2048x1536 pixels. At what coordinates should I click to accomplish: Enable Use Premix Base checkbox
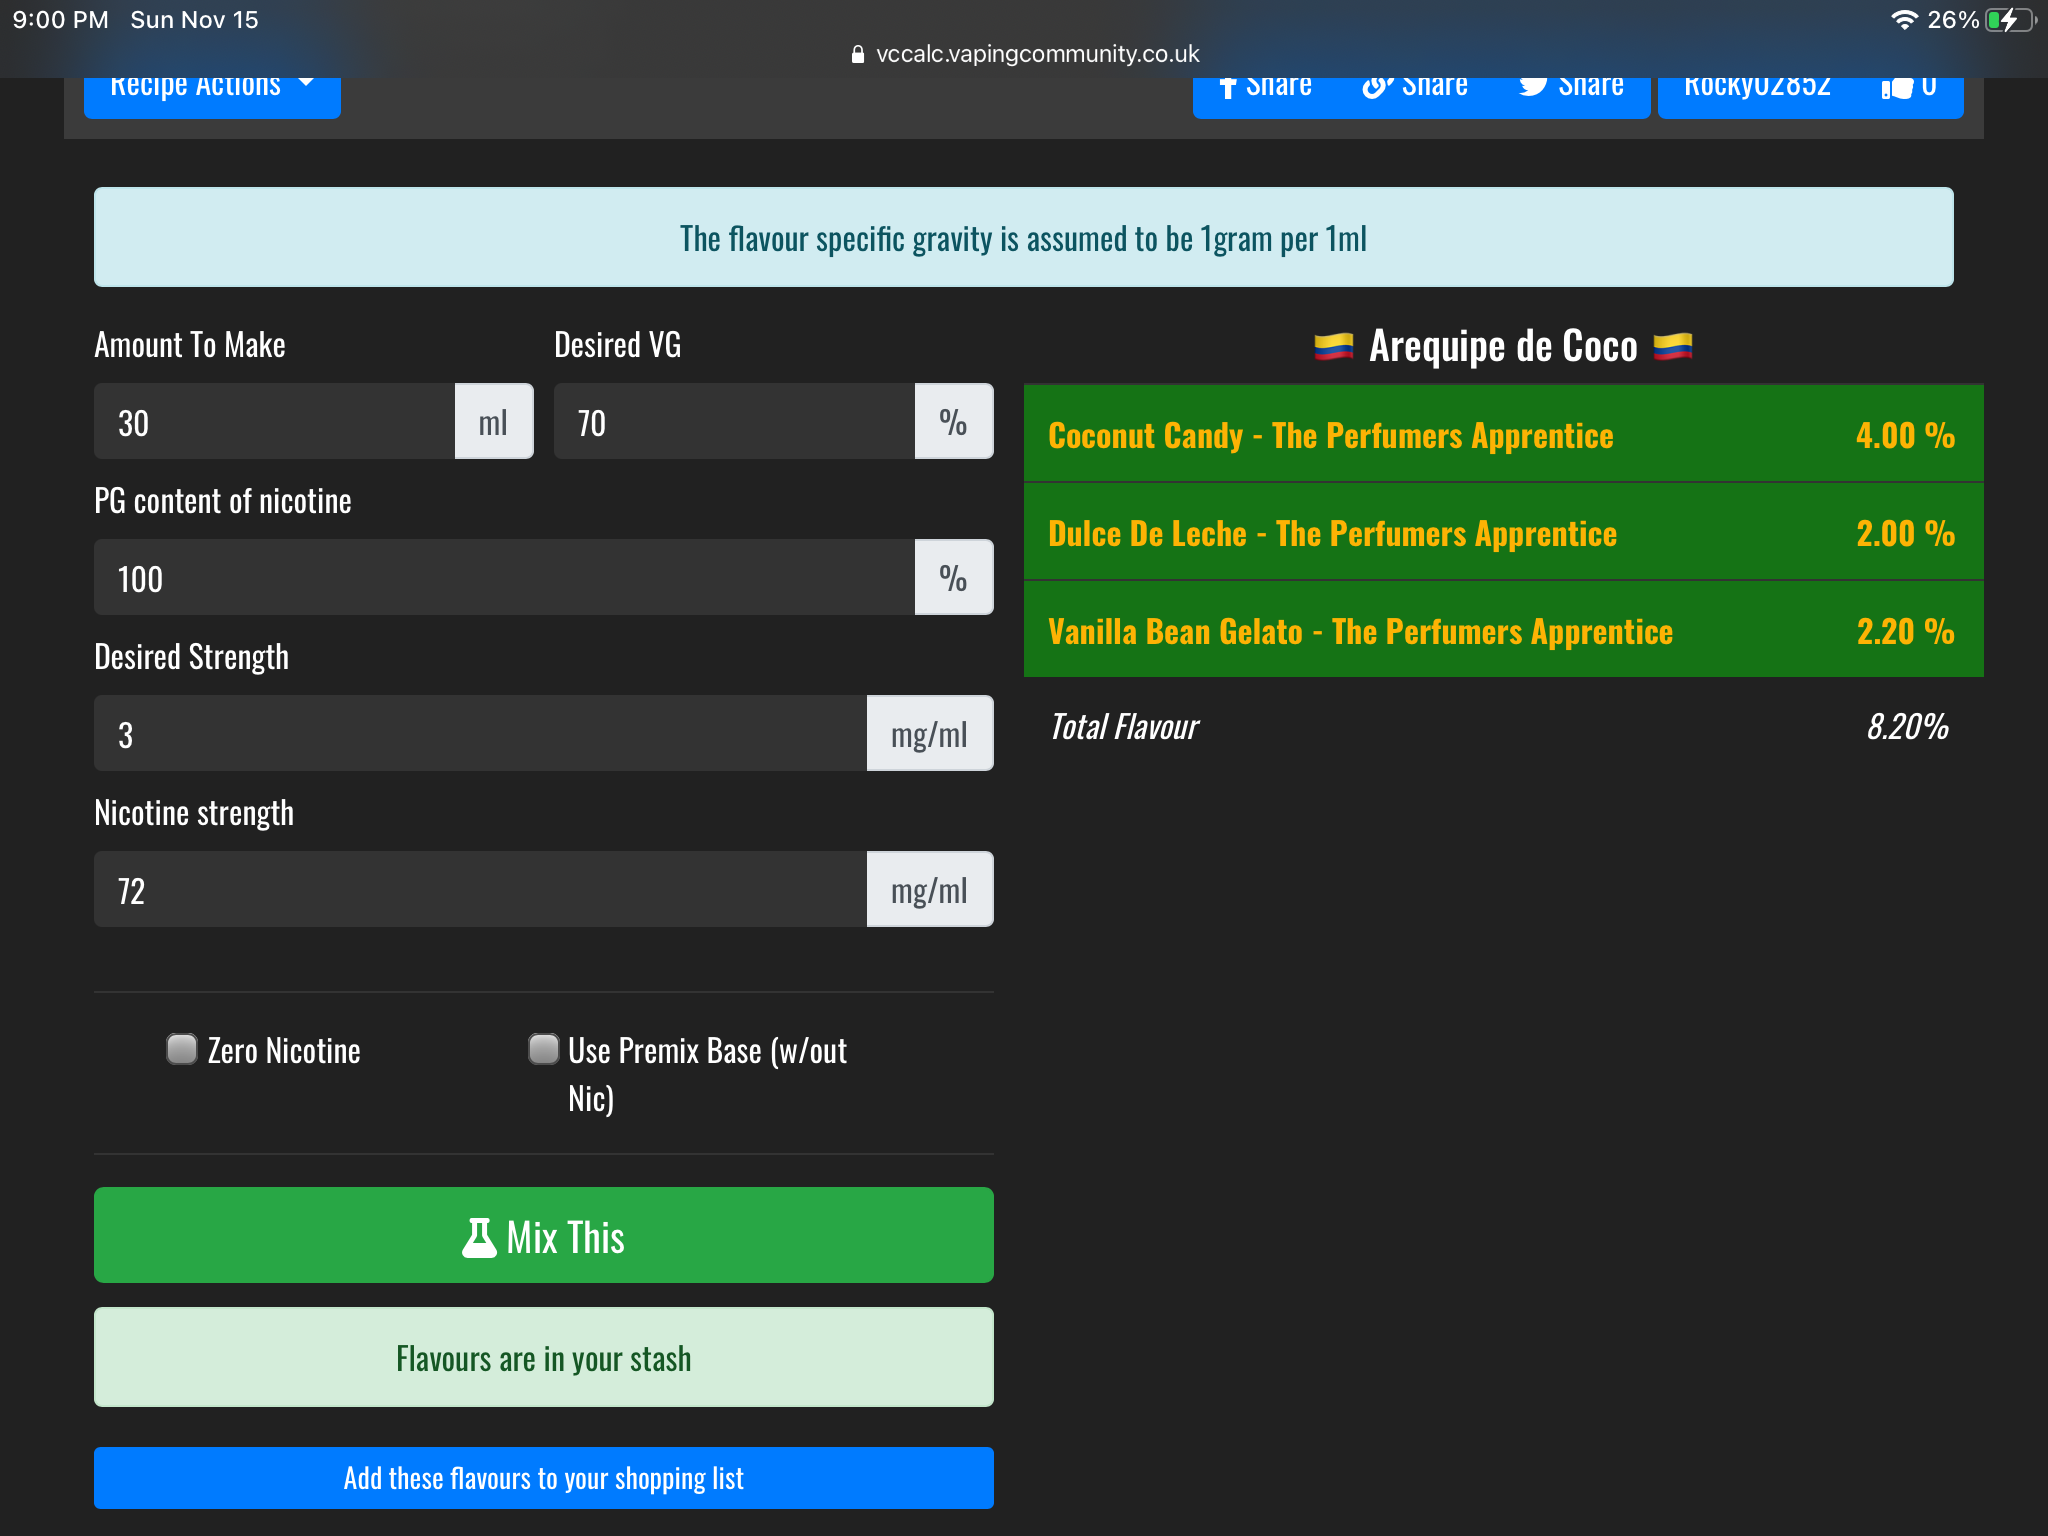[543, 1049]
